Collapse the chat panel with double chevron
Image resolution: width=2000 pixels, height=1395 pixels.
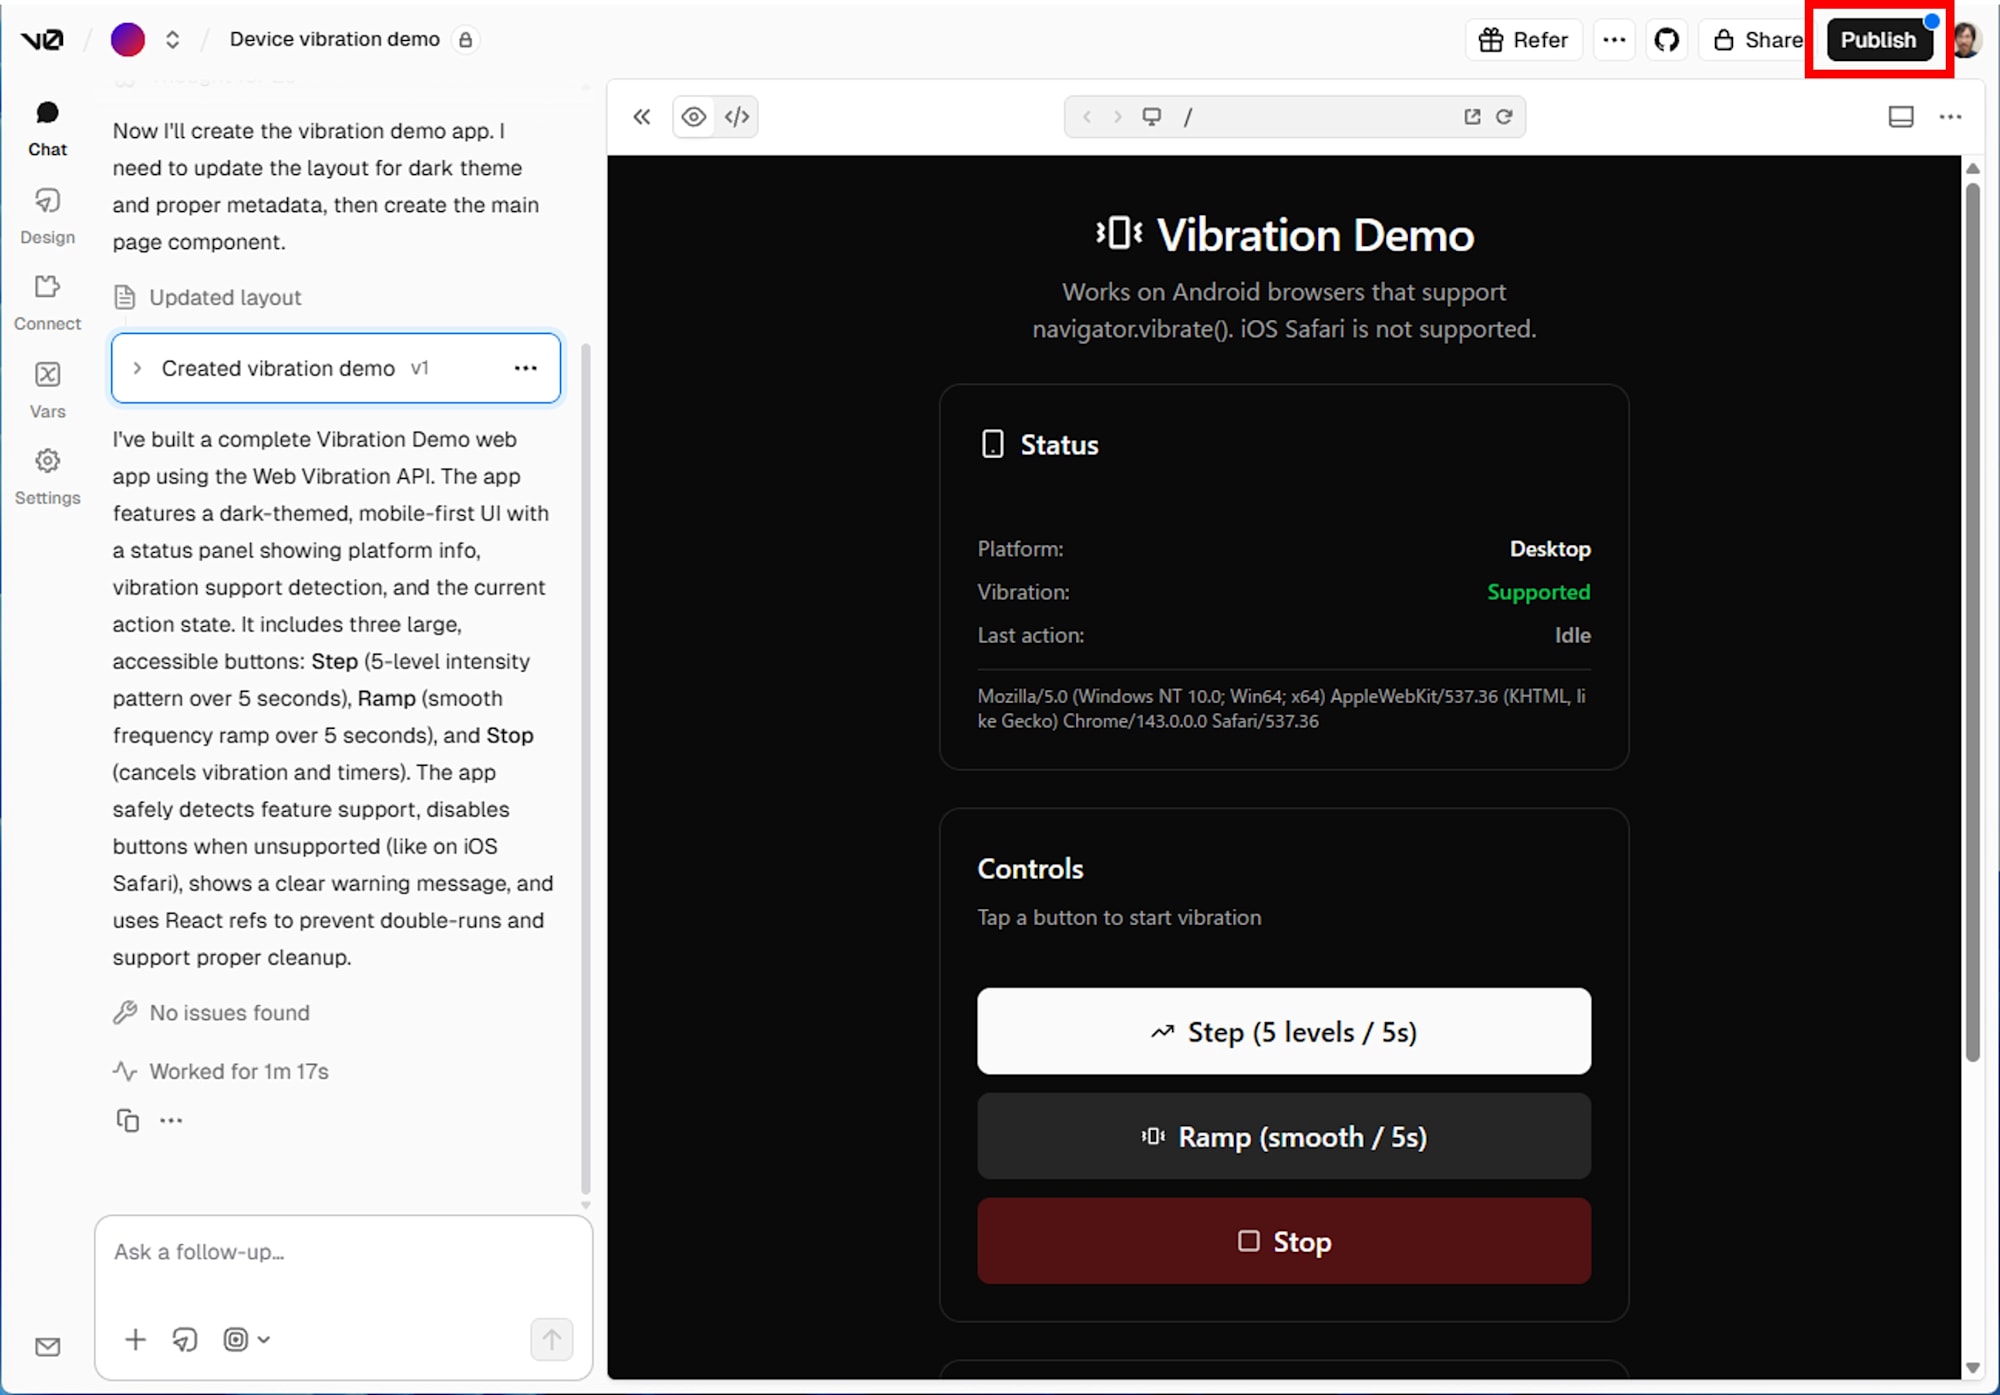point(642,117)
